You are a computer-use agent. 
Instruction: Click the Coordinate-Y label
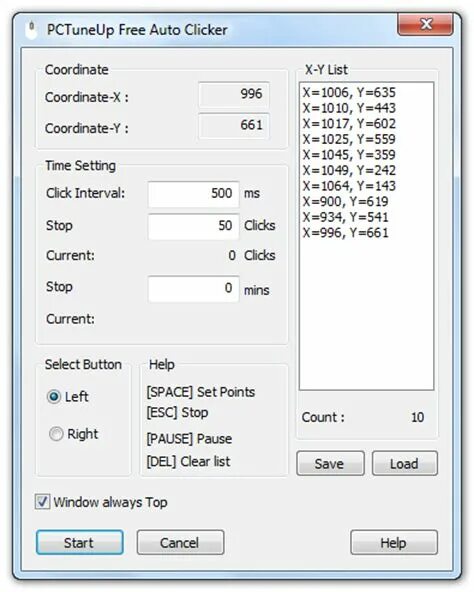pos(86,128)
